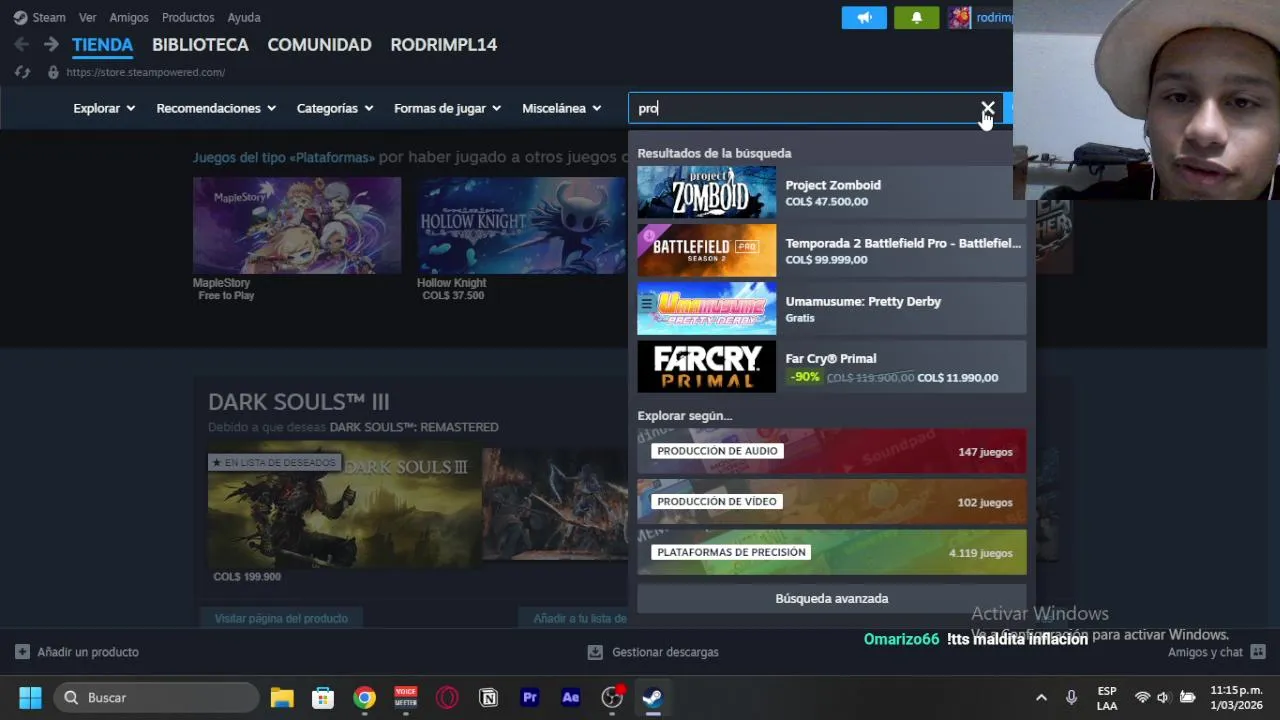Click Añadir un producto
The width and height of the screenshot is (1280, 720).
click(x=88, y=652)
